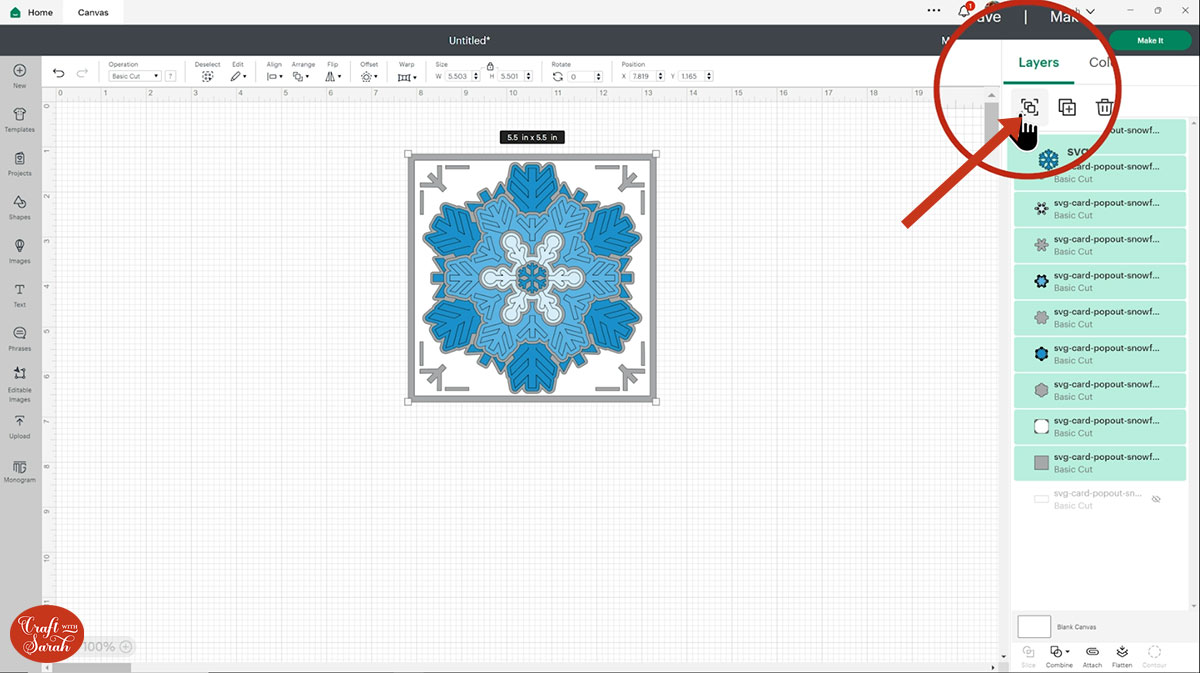Screen dimensions: 1200x673
Task: Click the Untitled* project title
Action: coord(469,41)
